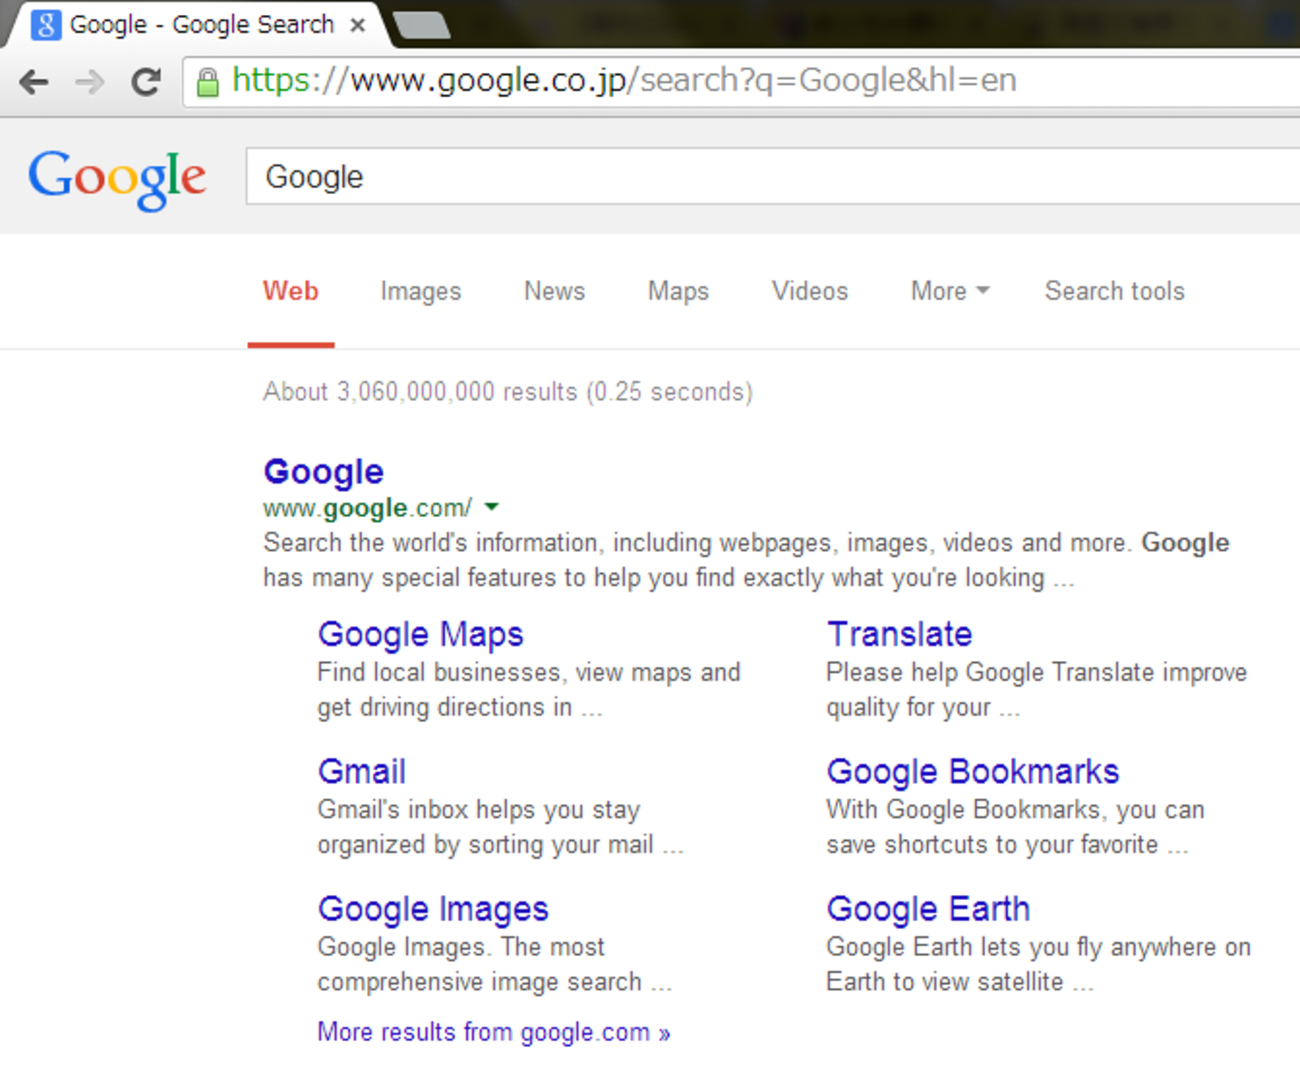The width and height of the screenshot is (1300, 1089).
Task: Switch to Maps results
Action: [x=679, y=291]
